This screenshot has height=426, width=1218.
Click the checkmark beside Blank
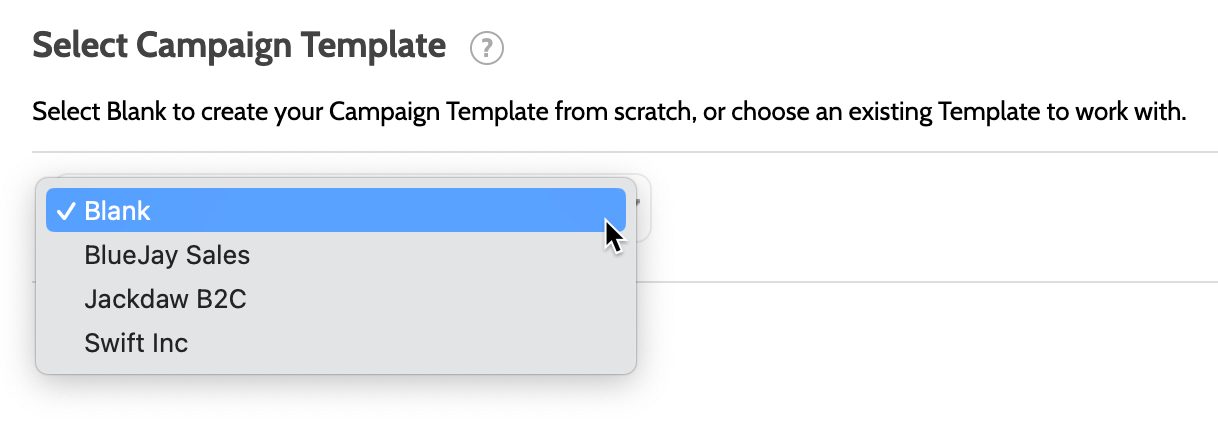point(67,211)
